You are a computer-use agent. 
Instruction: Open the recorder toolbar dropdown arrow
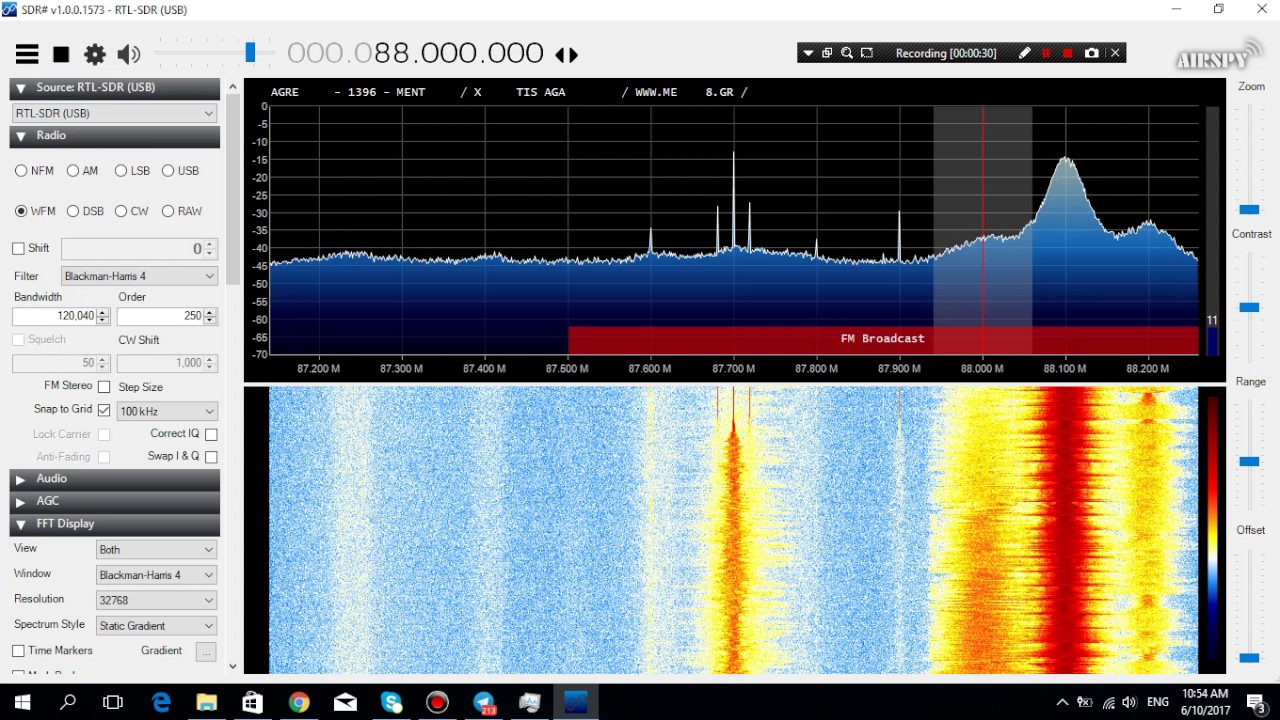807,53
